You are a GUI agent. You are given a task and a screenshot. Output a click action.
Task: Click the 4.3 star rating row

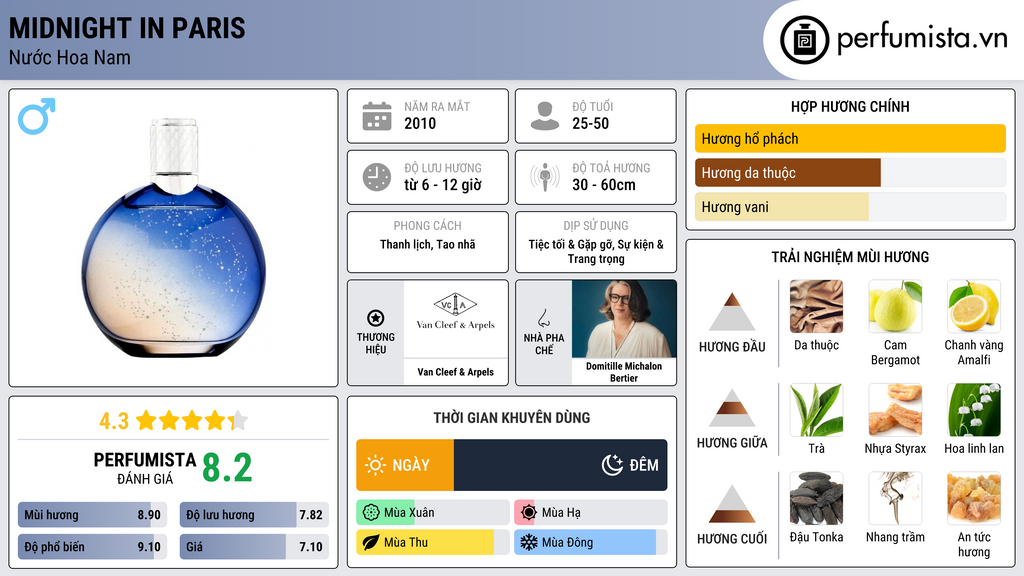tap(174, 421)
